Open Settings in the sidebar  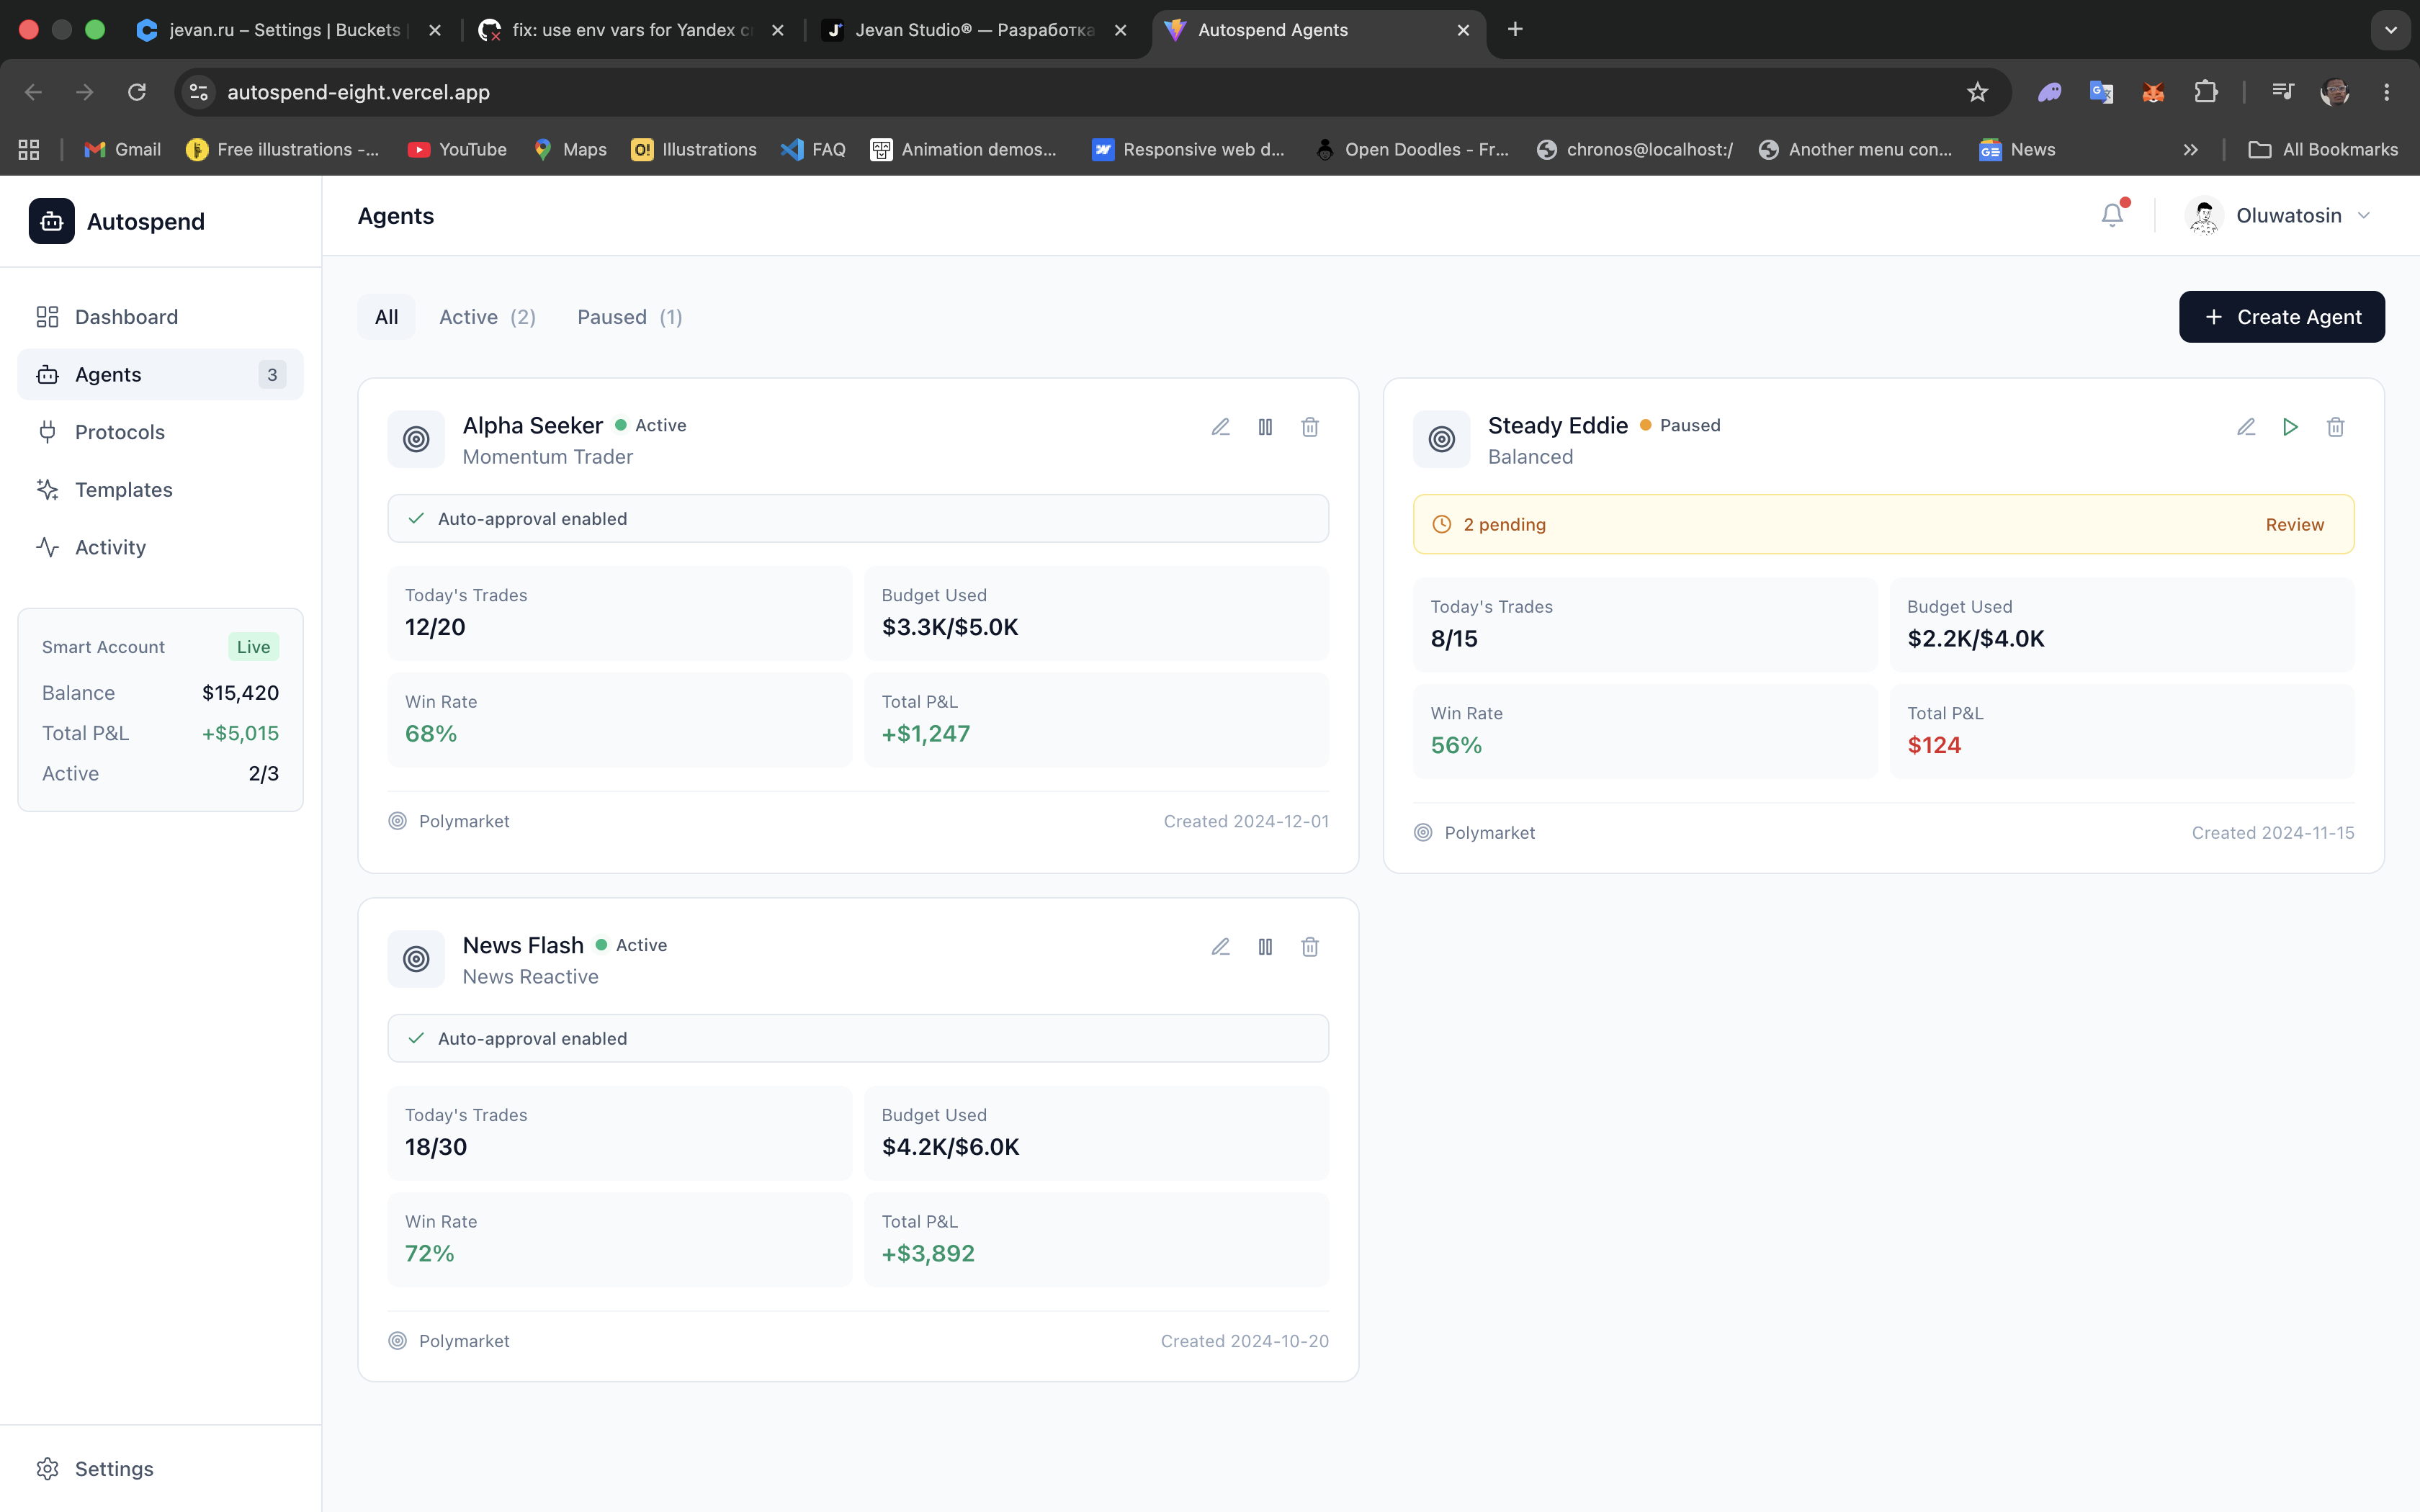(x=160, y=1468)
